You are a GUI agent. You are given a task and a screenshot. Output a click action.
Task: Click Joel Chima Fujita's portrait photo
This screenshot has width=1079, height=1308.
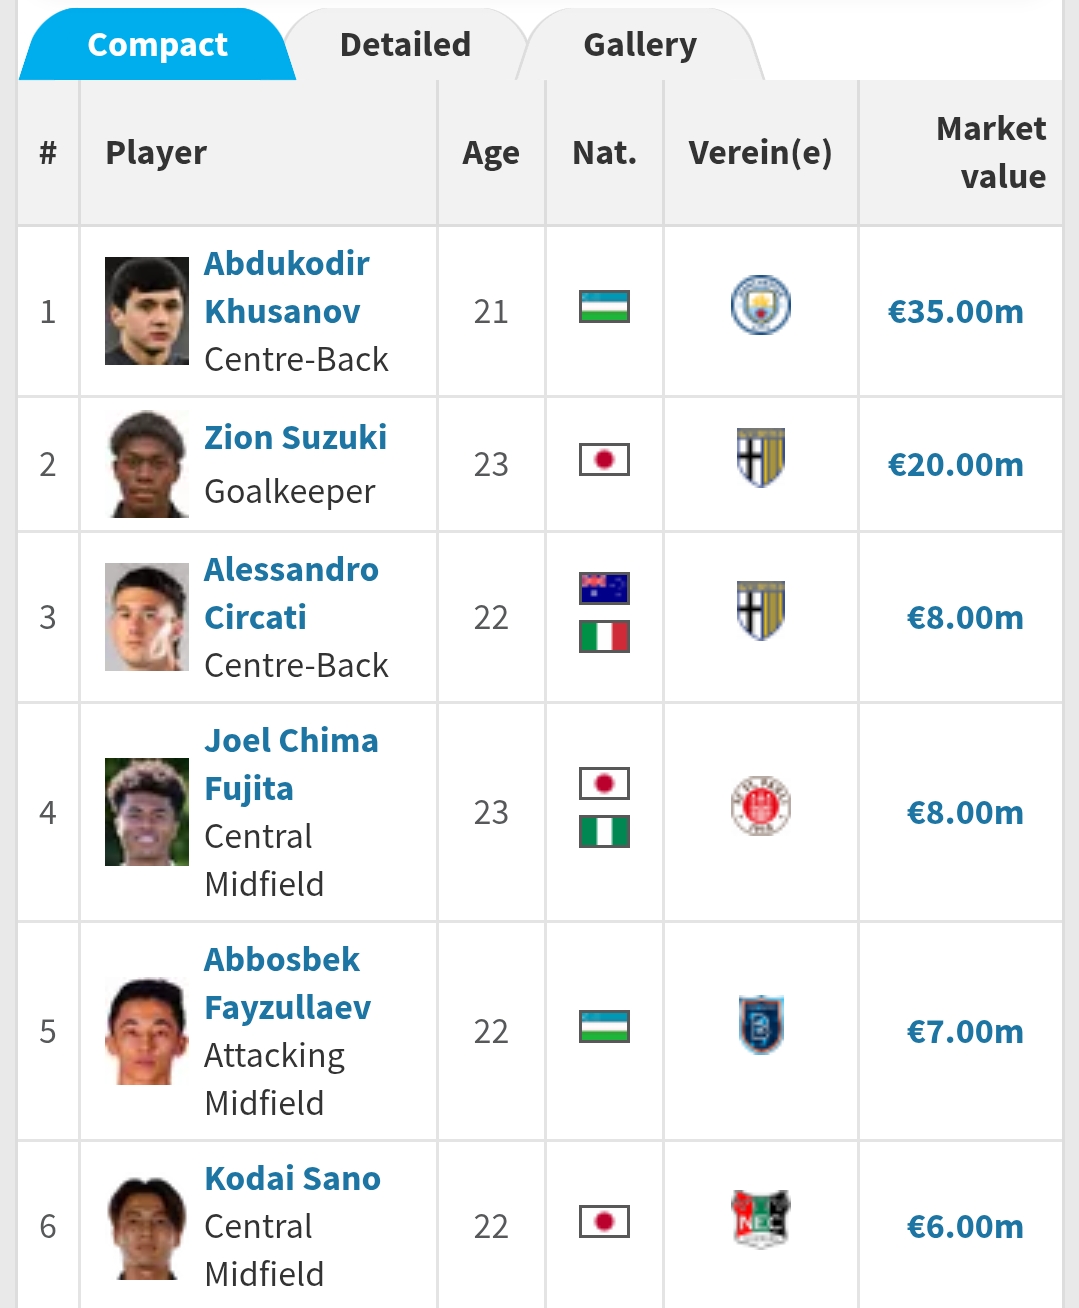click(147, 812)
